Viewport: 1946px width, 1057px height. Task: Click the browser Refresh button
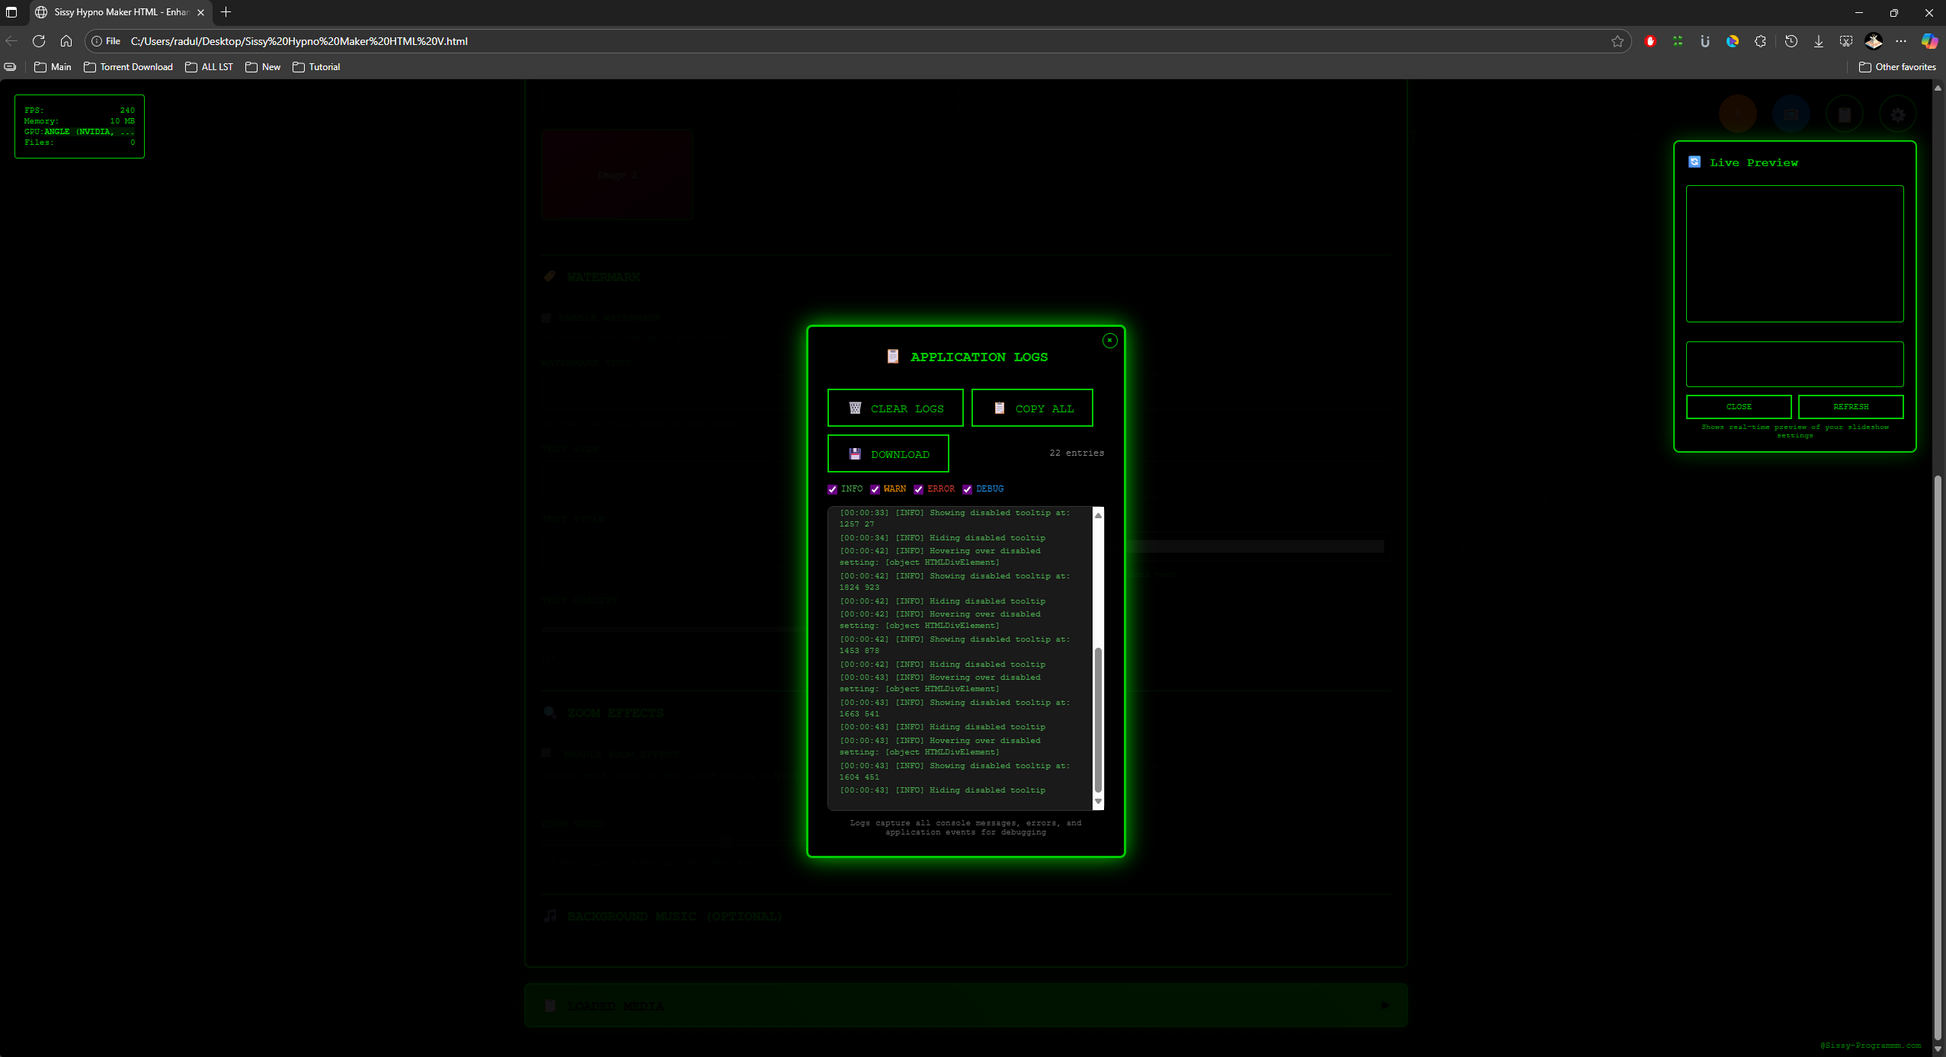point(38,41)
